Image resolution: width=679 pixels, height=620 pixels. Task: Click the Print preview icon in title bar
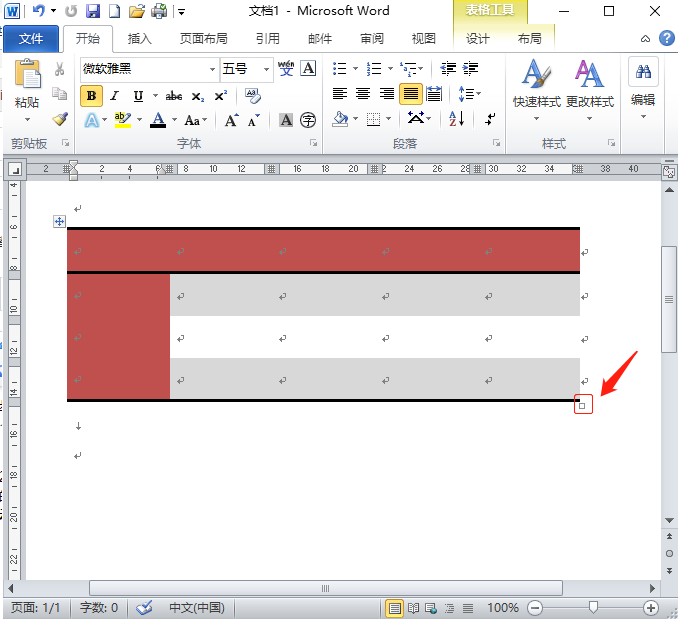click(159, 11)
